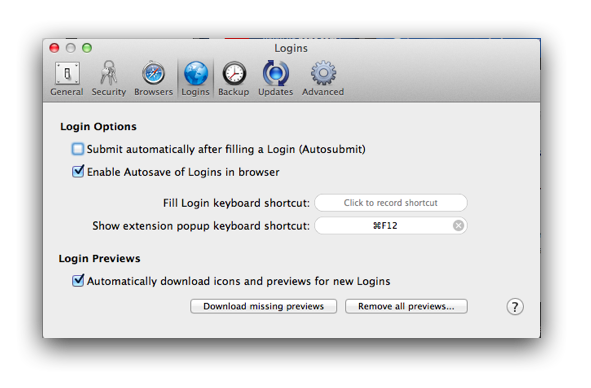Open help with the question mark button
Viewport: 591px width, 388px height.
(x=515, y=307)
